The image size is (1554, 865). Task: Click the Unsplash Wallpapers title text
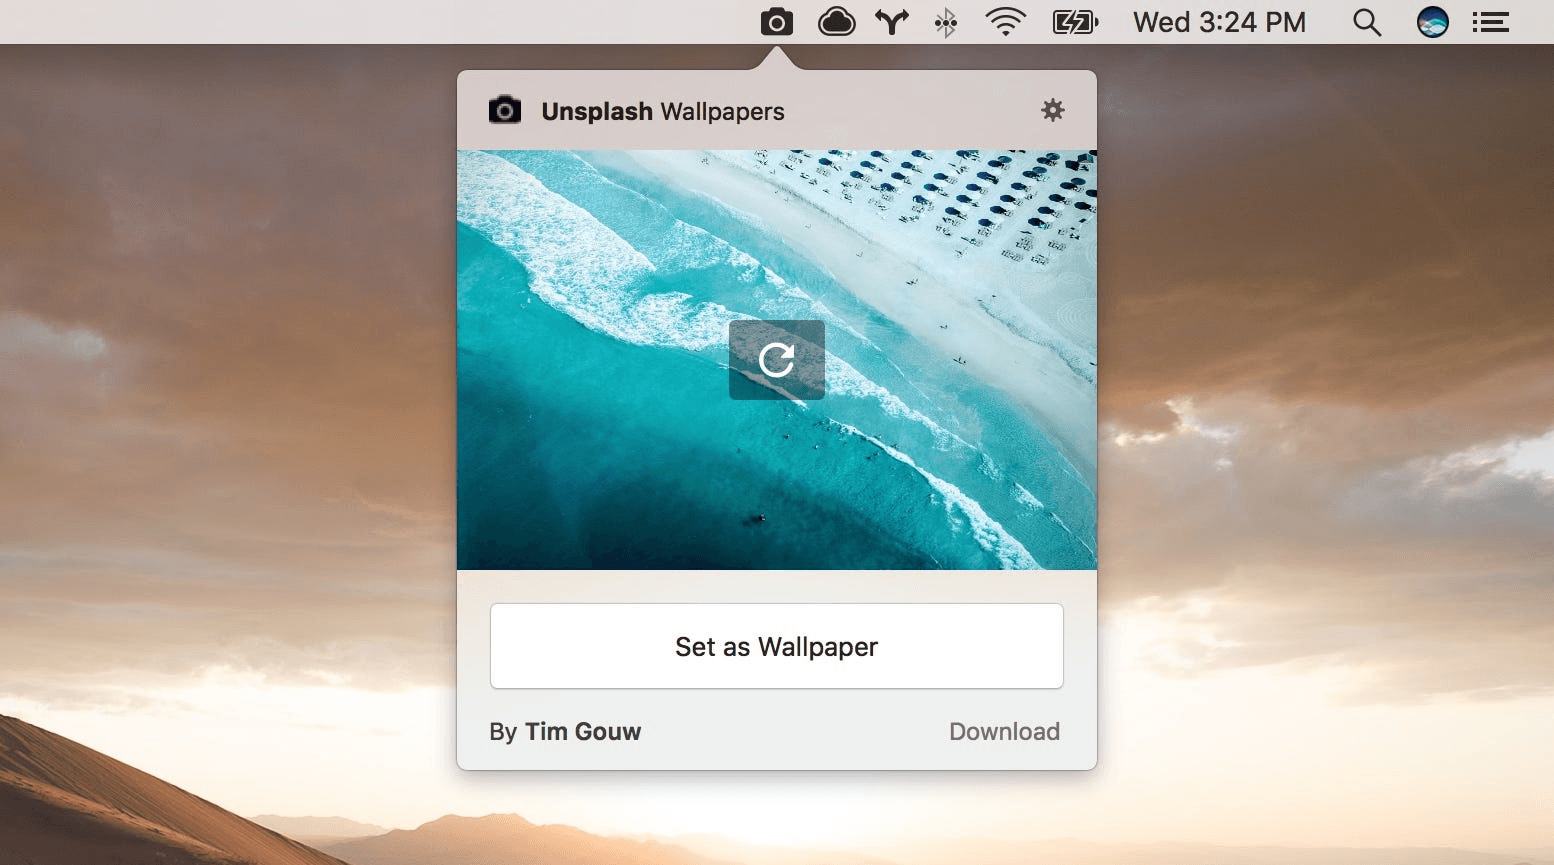pos(663,112)
